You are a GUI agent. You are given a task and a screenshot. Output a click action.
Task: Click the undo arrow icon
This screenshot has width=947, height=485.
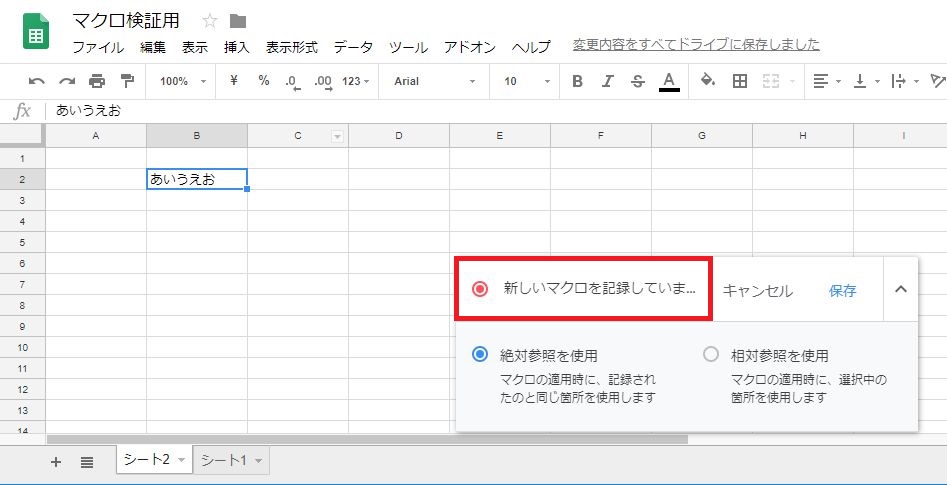click(37, 81)
